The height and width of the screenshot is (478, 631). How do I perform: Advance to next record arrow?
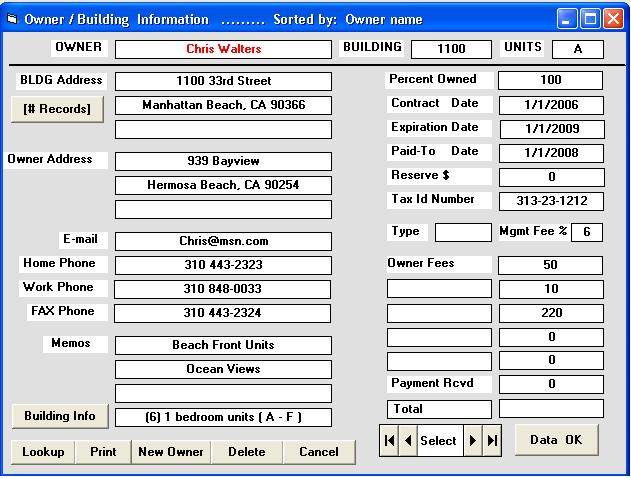pos(473,441)
